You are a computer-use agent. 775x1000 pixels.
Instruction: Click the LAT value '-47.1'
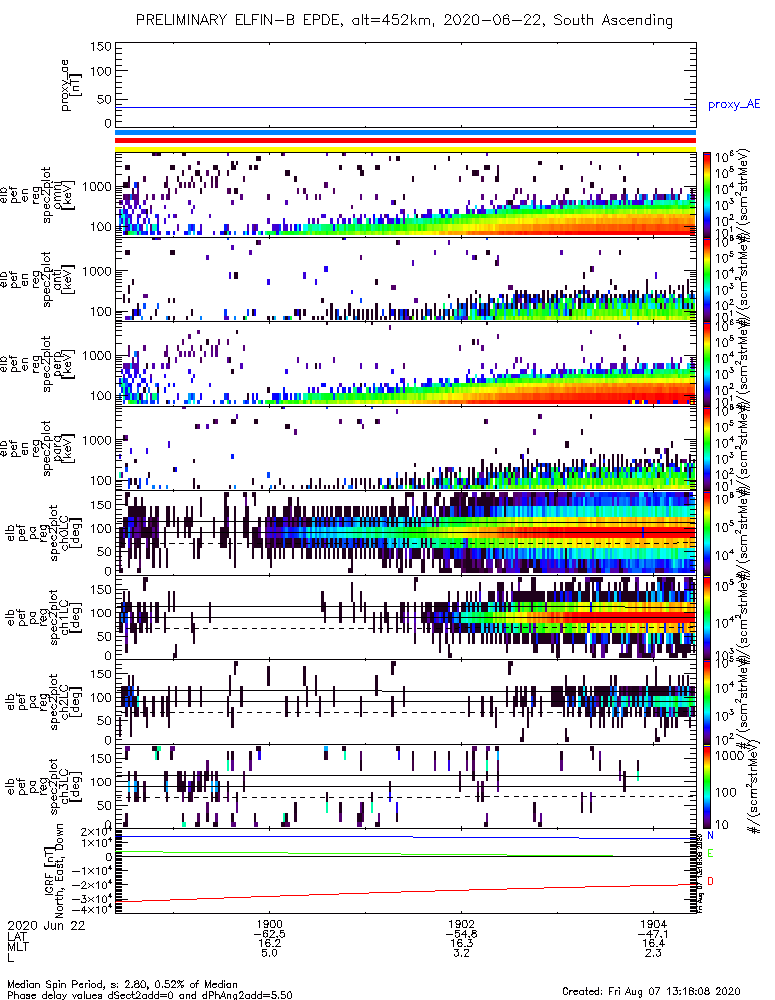(653, 934)
